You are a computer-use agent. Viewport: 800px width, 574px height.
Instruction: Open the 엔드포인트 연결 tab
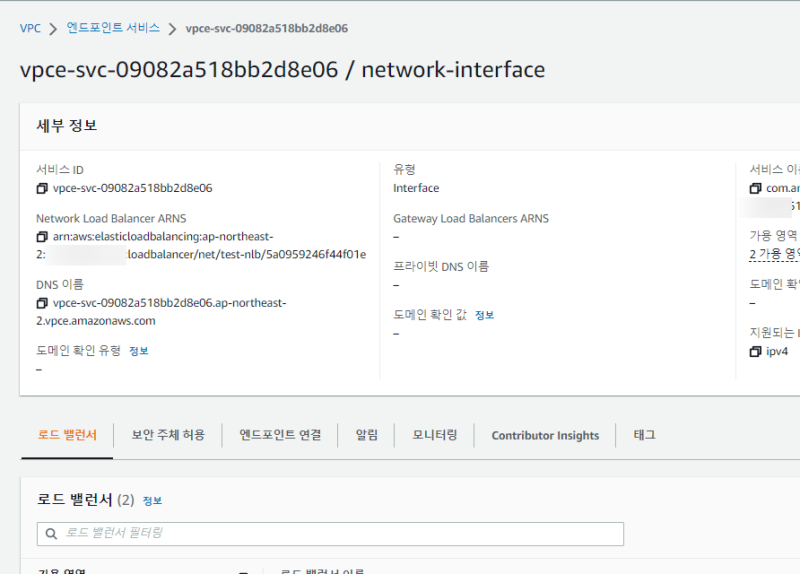click(x=280, y=435)
